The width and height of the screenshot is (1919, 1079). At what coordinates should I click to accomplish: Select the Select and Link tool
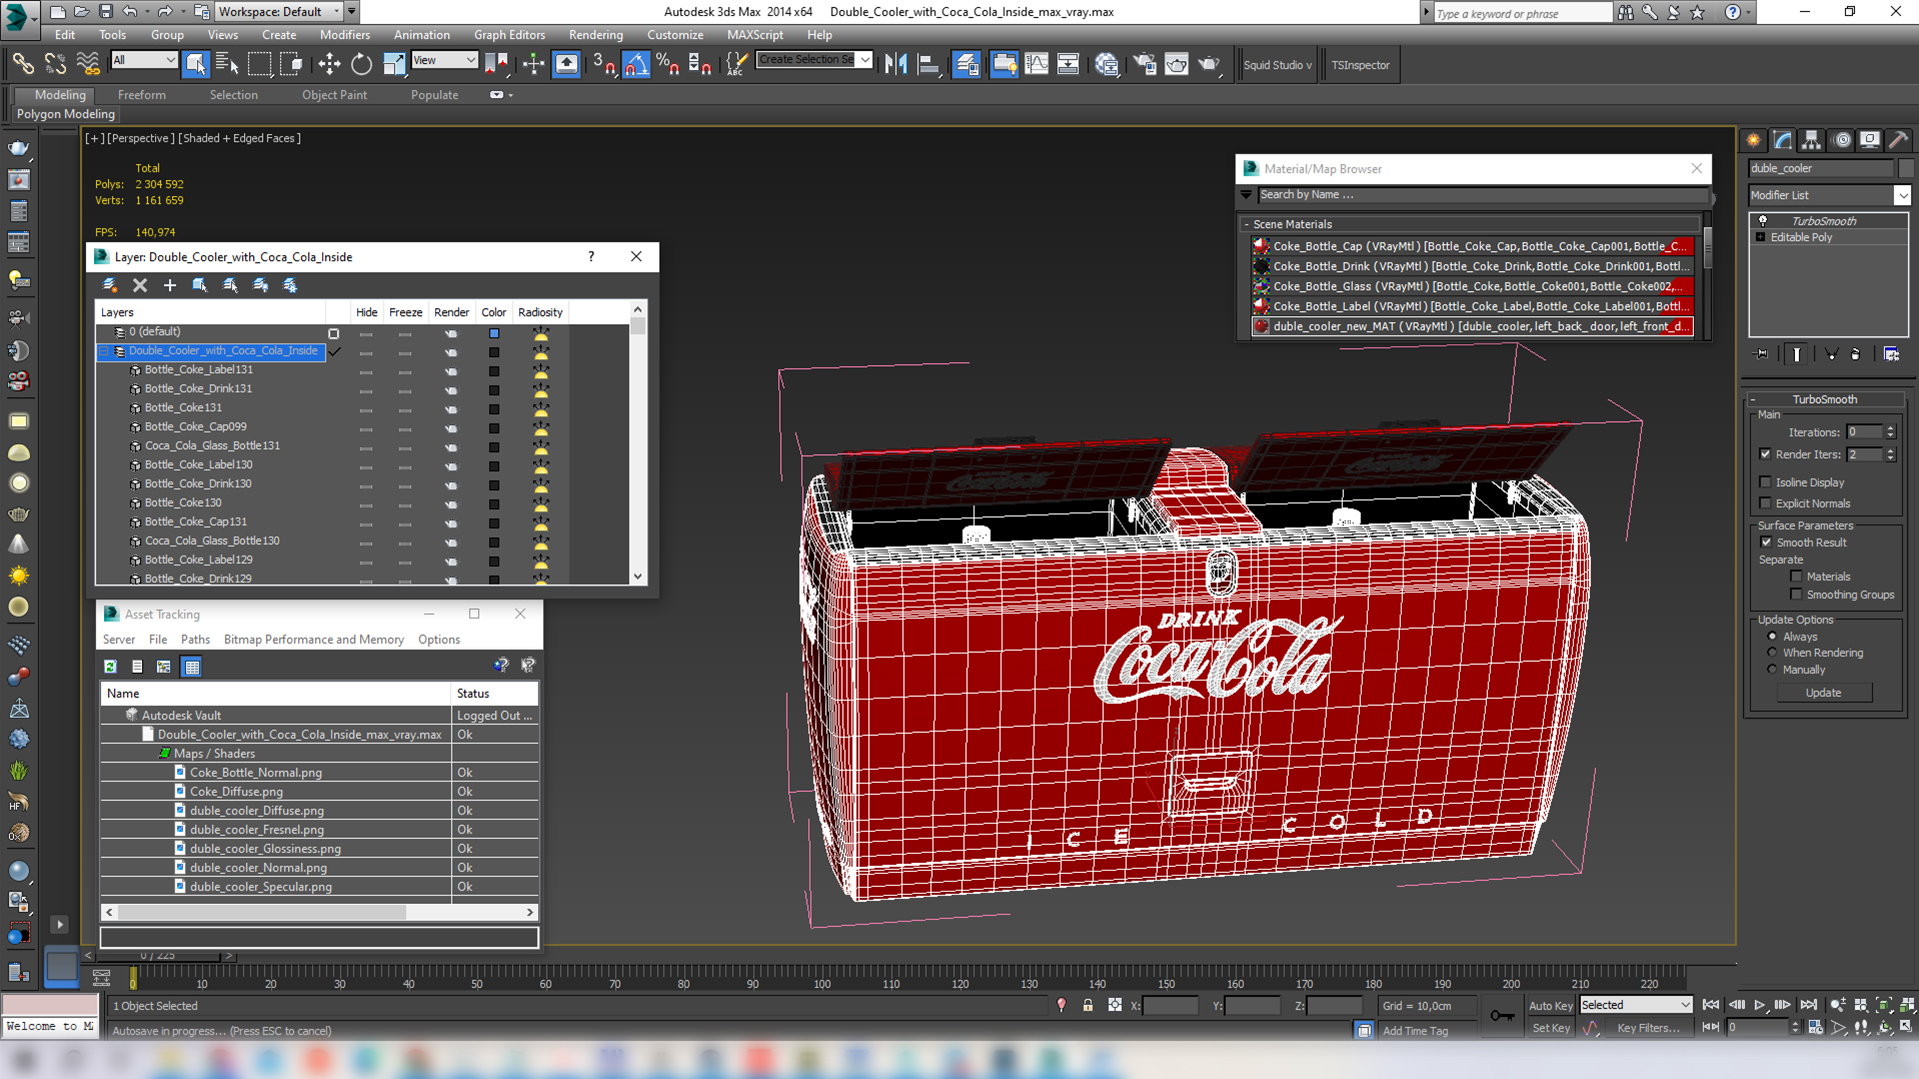(22, 64)
